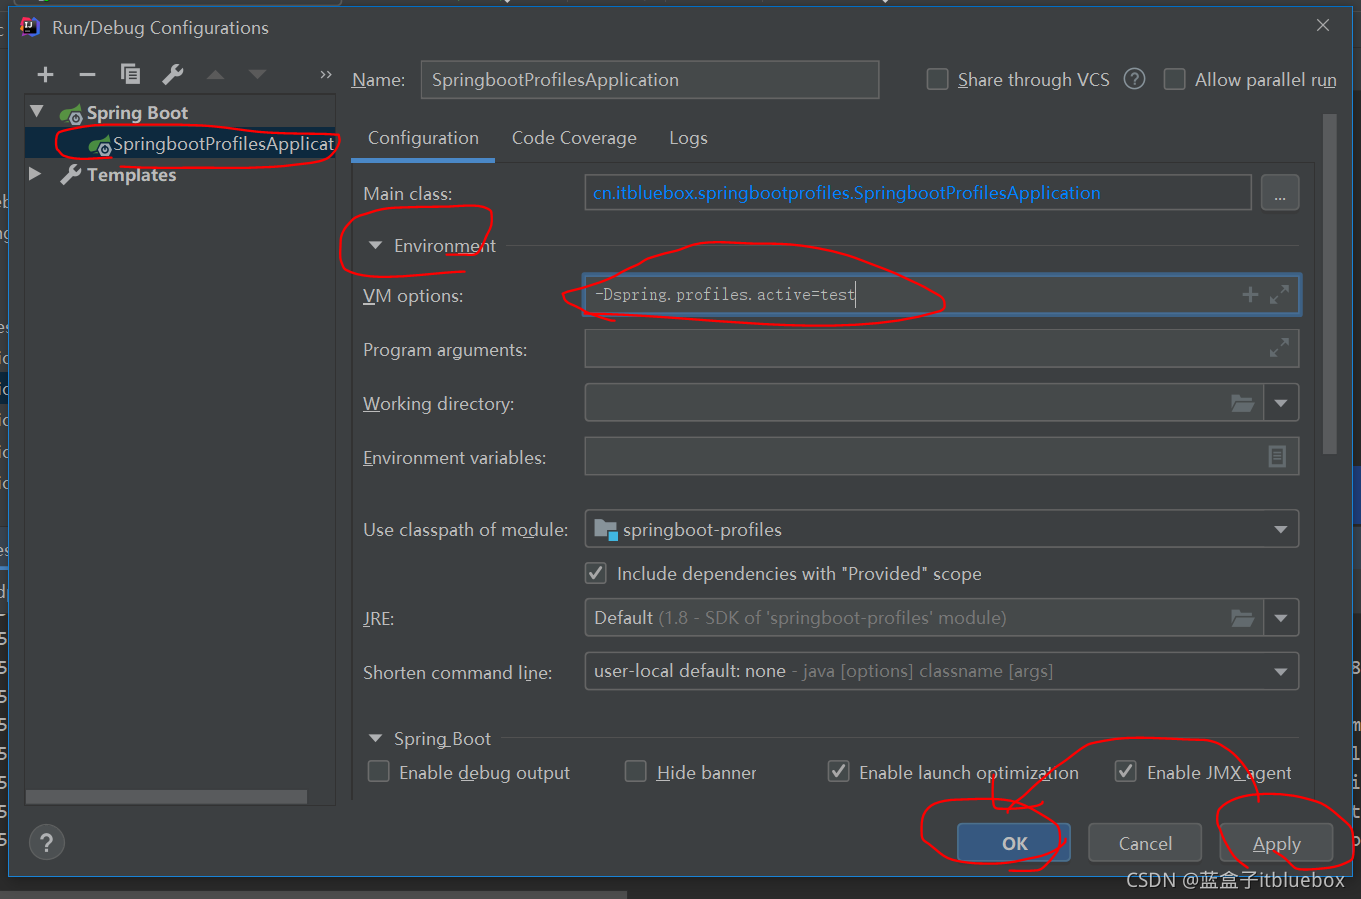Image resolution: width=1361 pixels, height=899 pixels.
Task: Collapse the Spring Boot settings section
Action: 376,738
